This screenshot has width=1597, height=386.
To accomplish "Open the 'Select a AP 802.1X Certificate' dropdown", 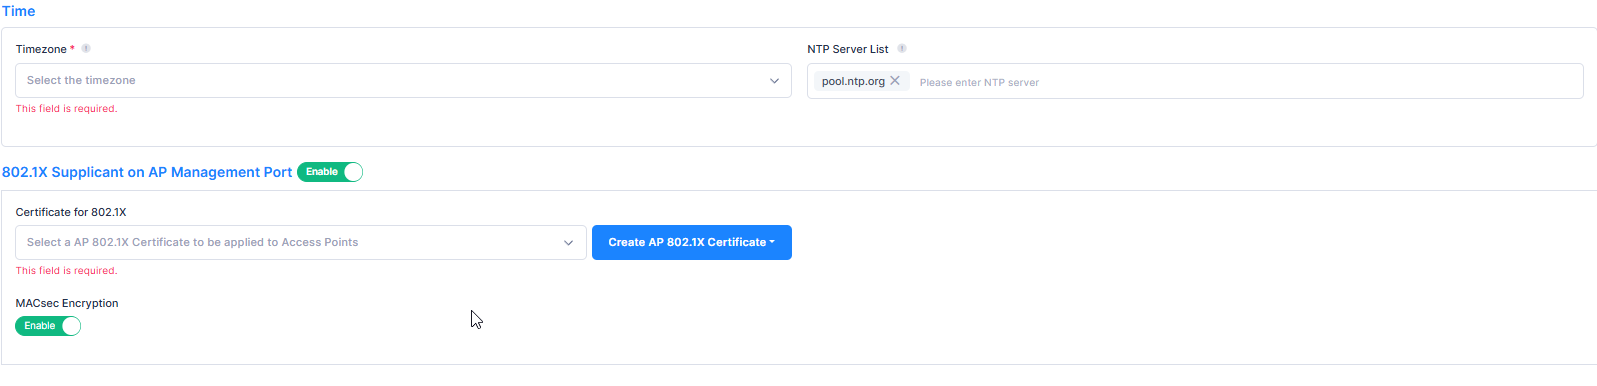I will (x=301, y=243).
